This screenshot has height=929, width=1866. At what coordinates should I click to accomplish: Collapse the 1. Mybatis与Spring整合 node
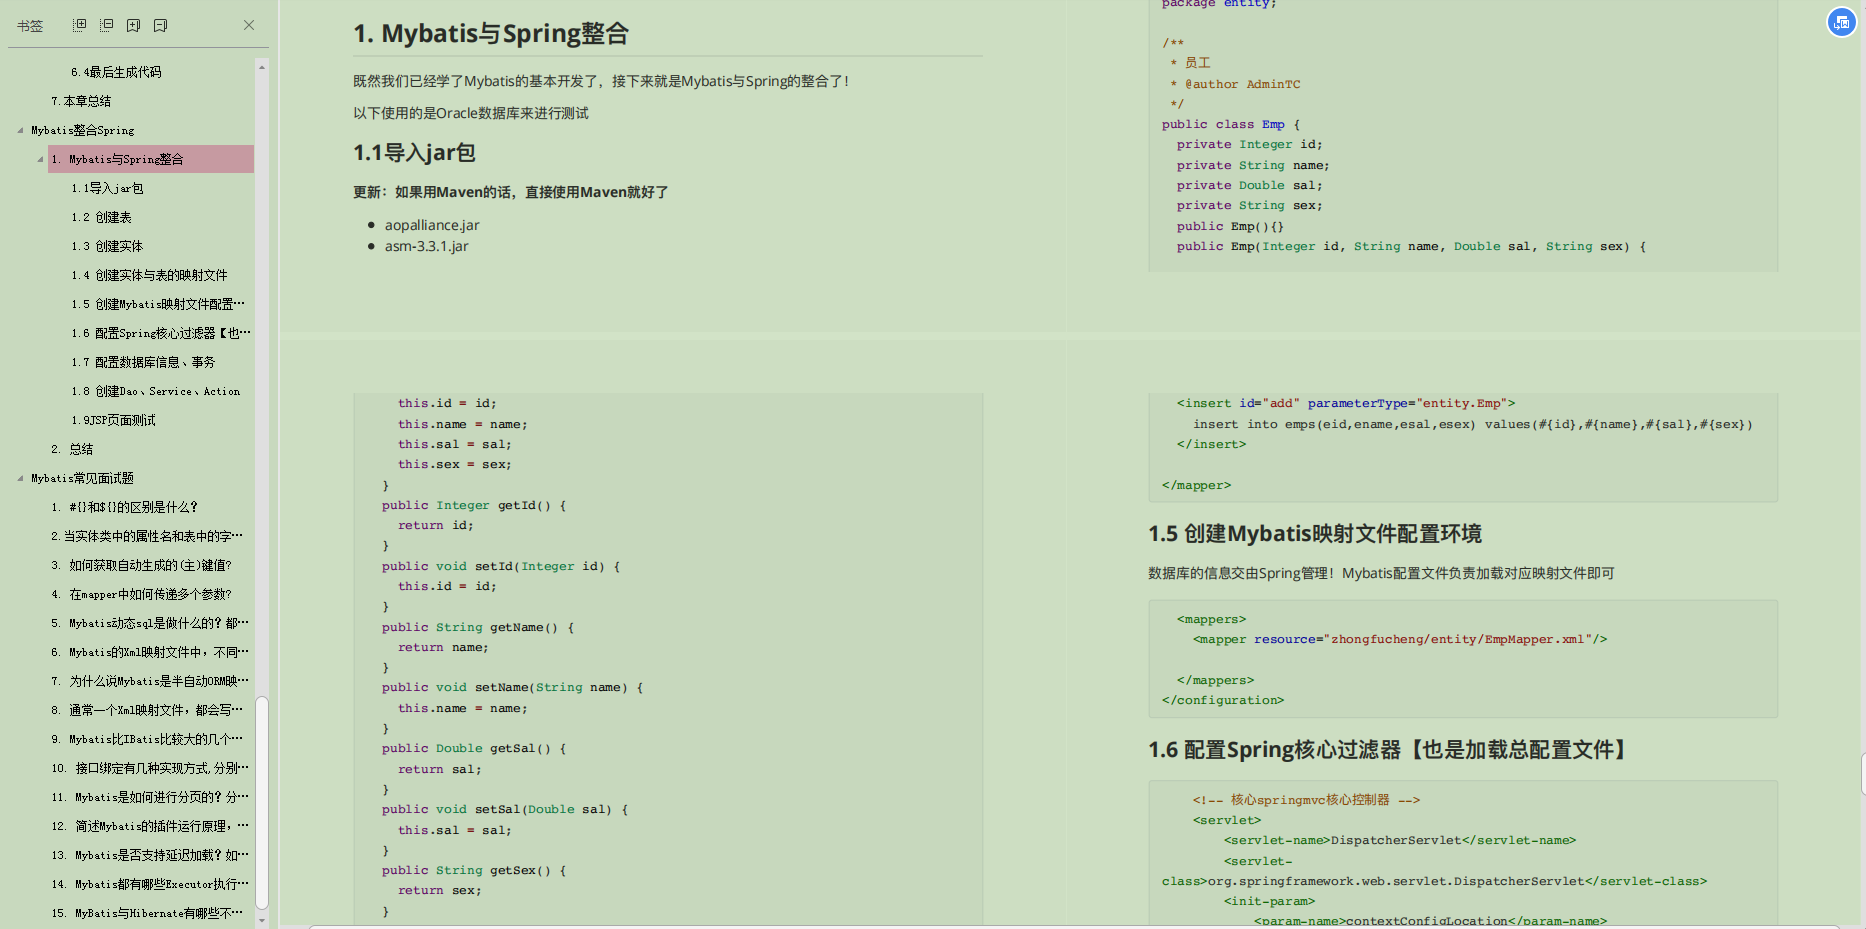coord(40,159)
